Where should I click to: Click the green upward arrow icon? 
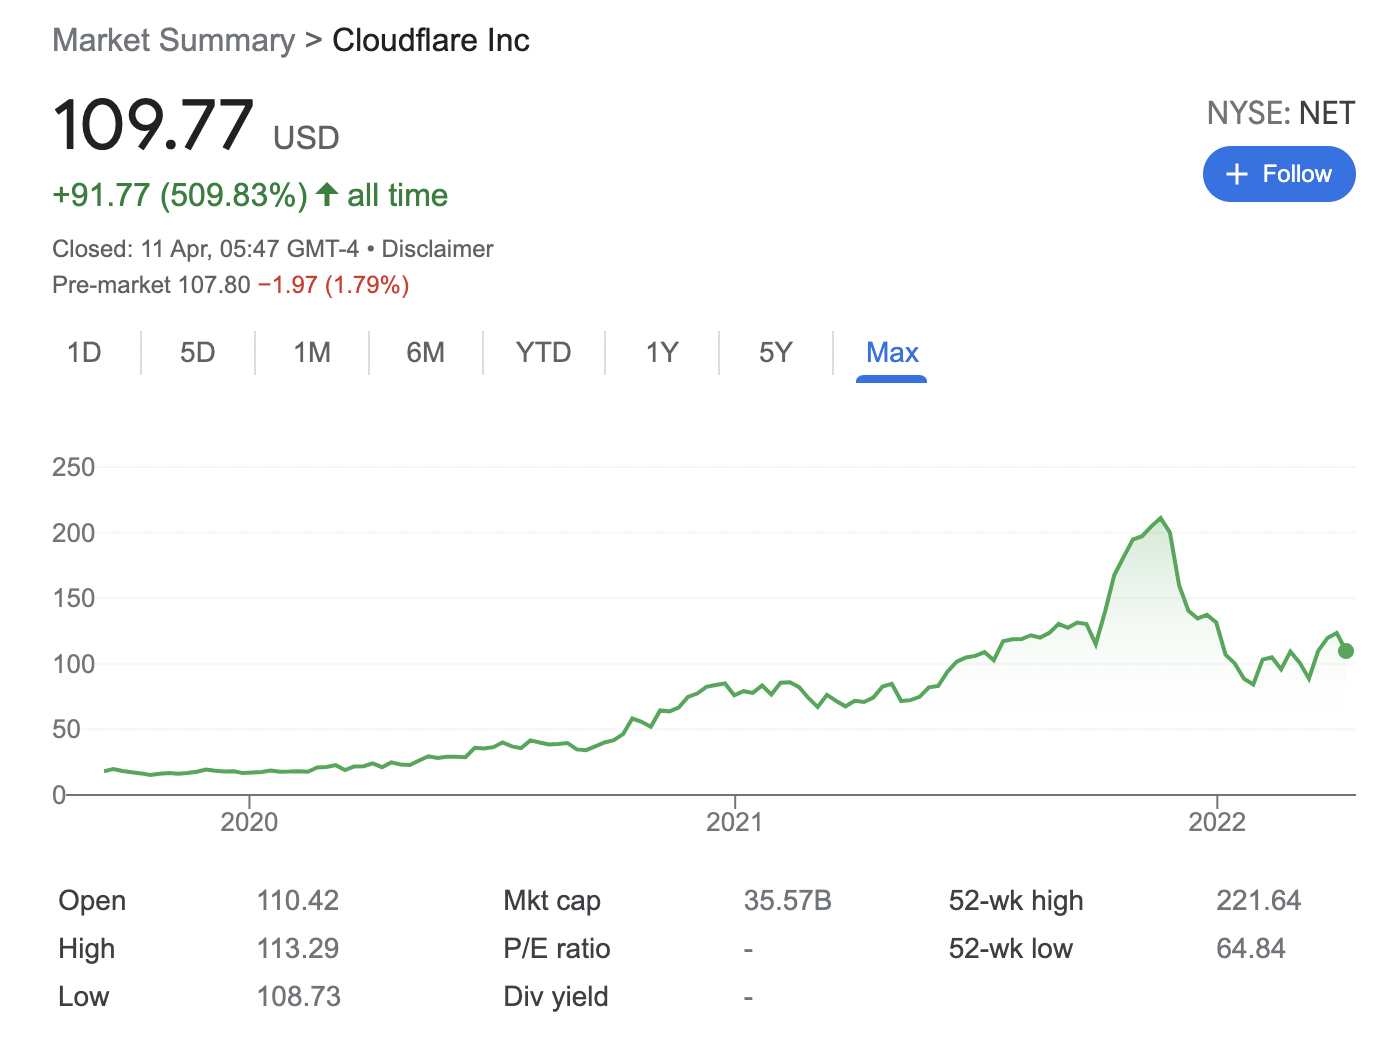coord(326,195)
